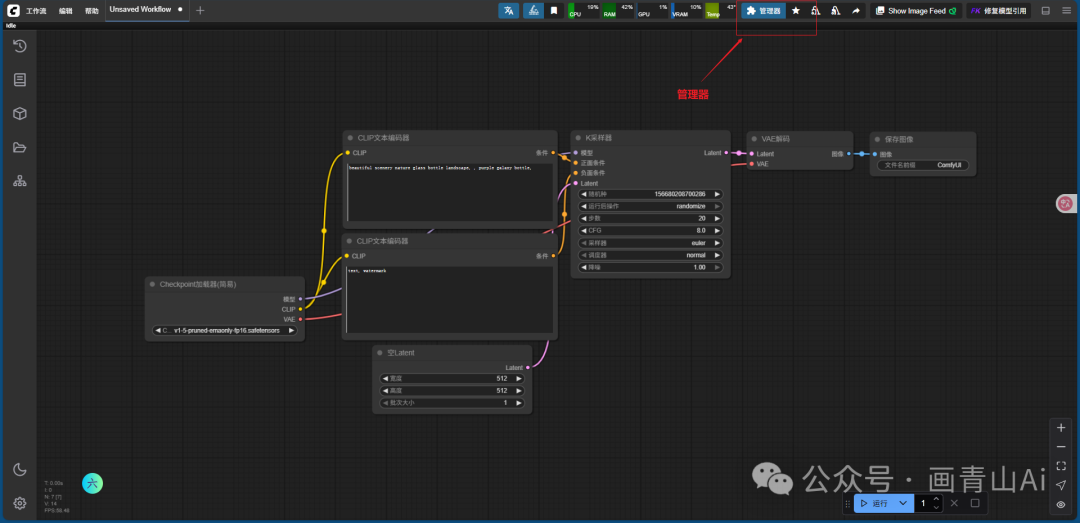
Task: Collapse the K采样器 node via its dot
Action: [578, 138]
